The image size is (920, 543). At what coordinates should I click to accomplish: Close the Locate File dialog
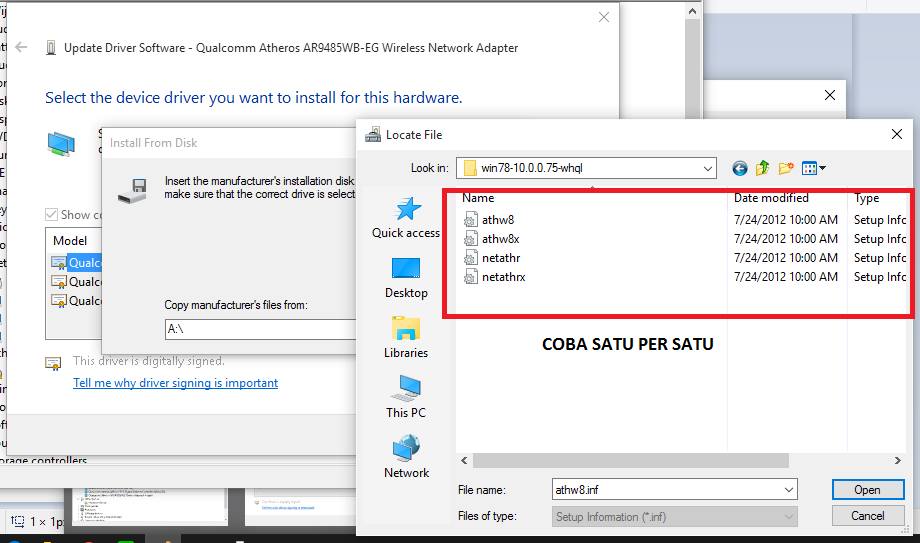897,134
